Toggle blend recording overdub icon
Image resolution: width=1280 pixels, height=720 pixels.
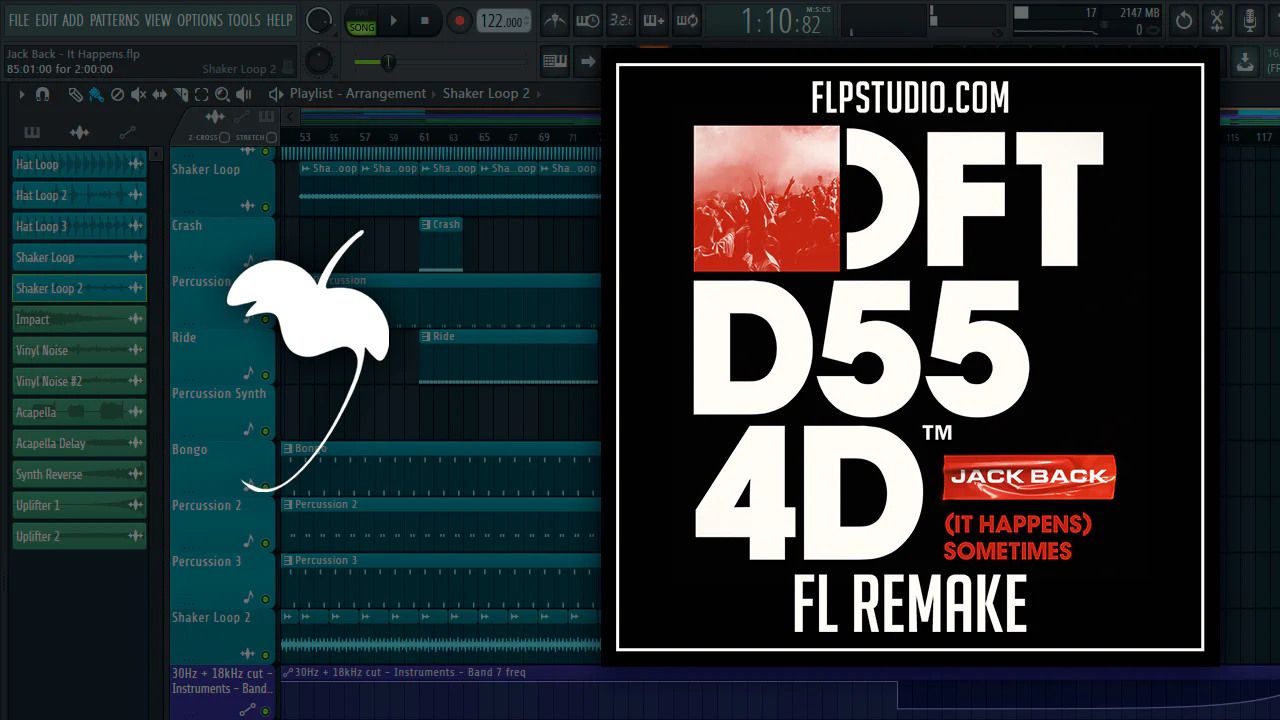pos(654,20)
